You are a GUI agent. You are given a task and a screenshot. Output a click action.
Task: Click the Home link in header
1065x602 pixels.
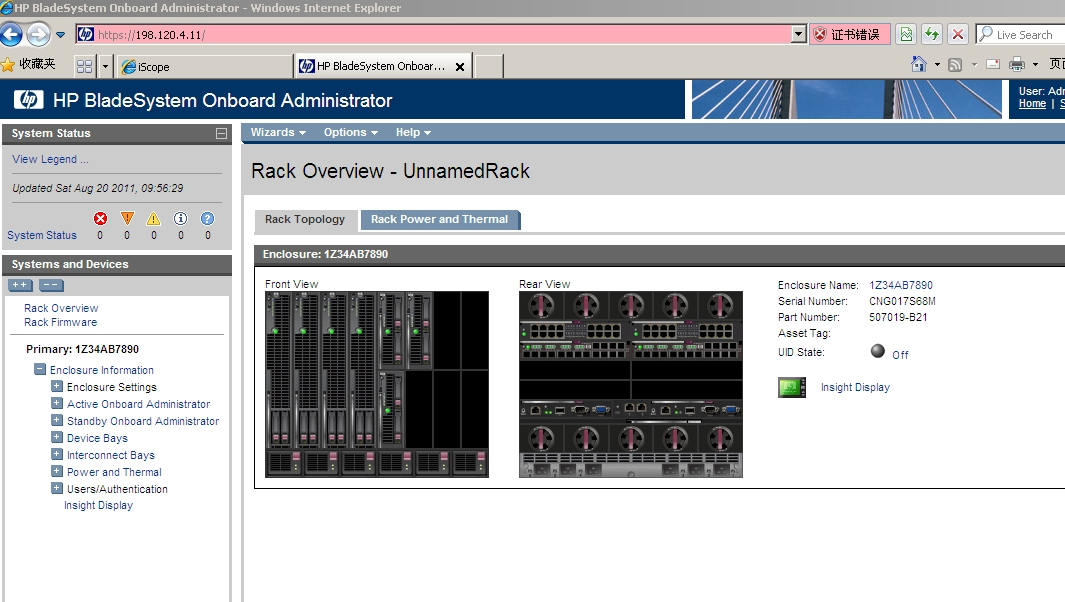point(1032,103)
